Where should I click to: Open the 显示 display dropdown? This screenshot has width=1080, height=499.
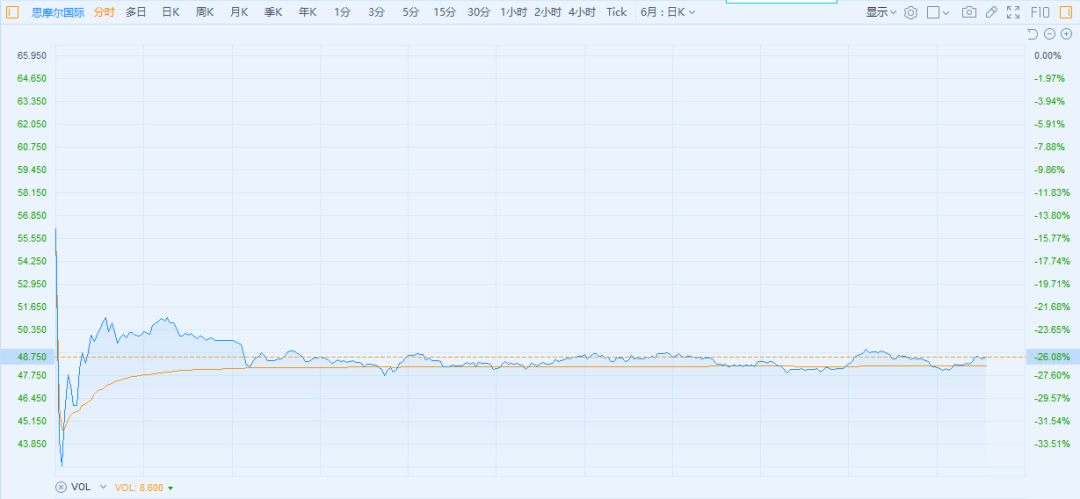881,12
